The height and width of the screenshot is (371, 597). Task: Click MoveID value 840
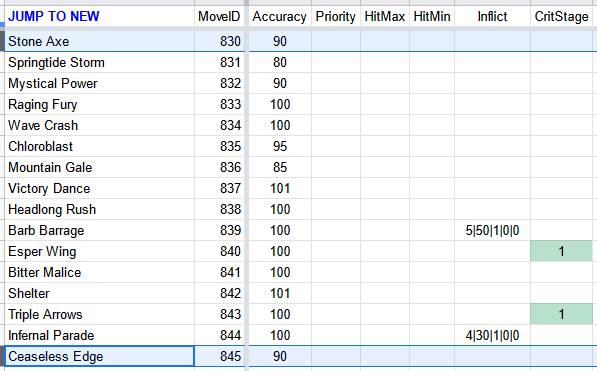coord(230,251)
